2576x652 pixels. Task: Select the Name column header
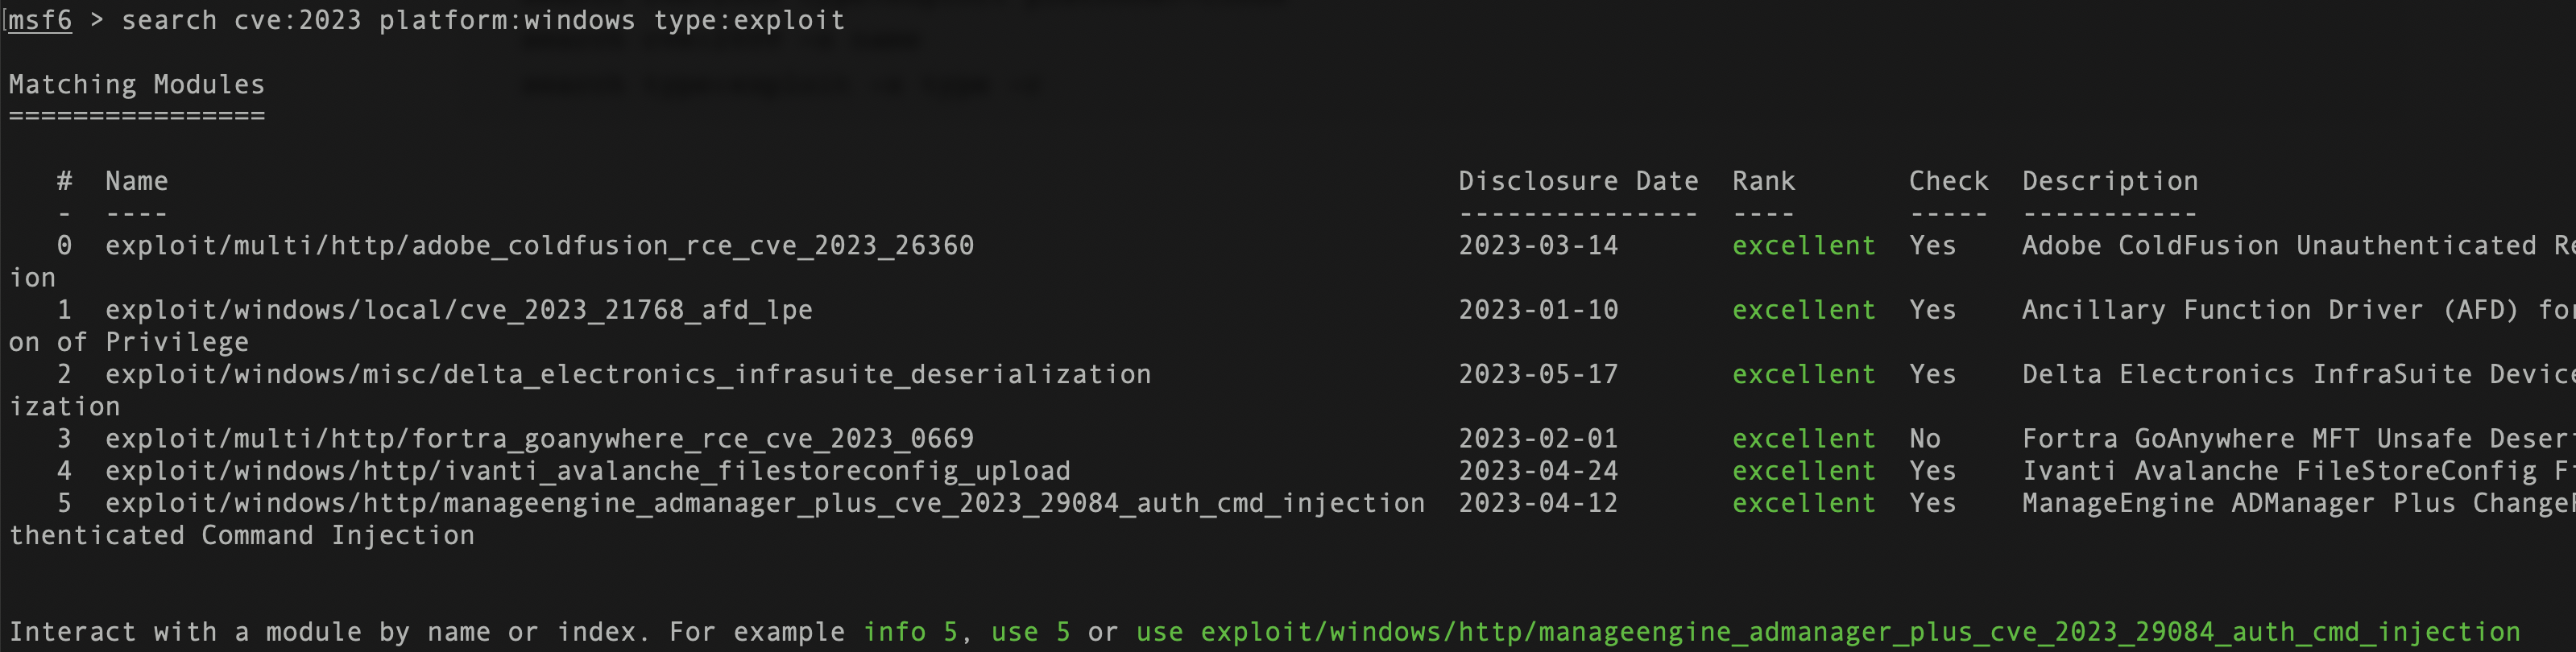[137, 181]
